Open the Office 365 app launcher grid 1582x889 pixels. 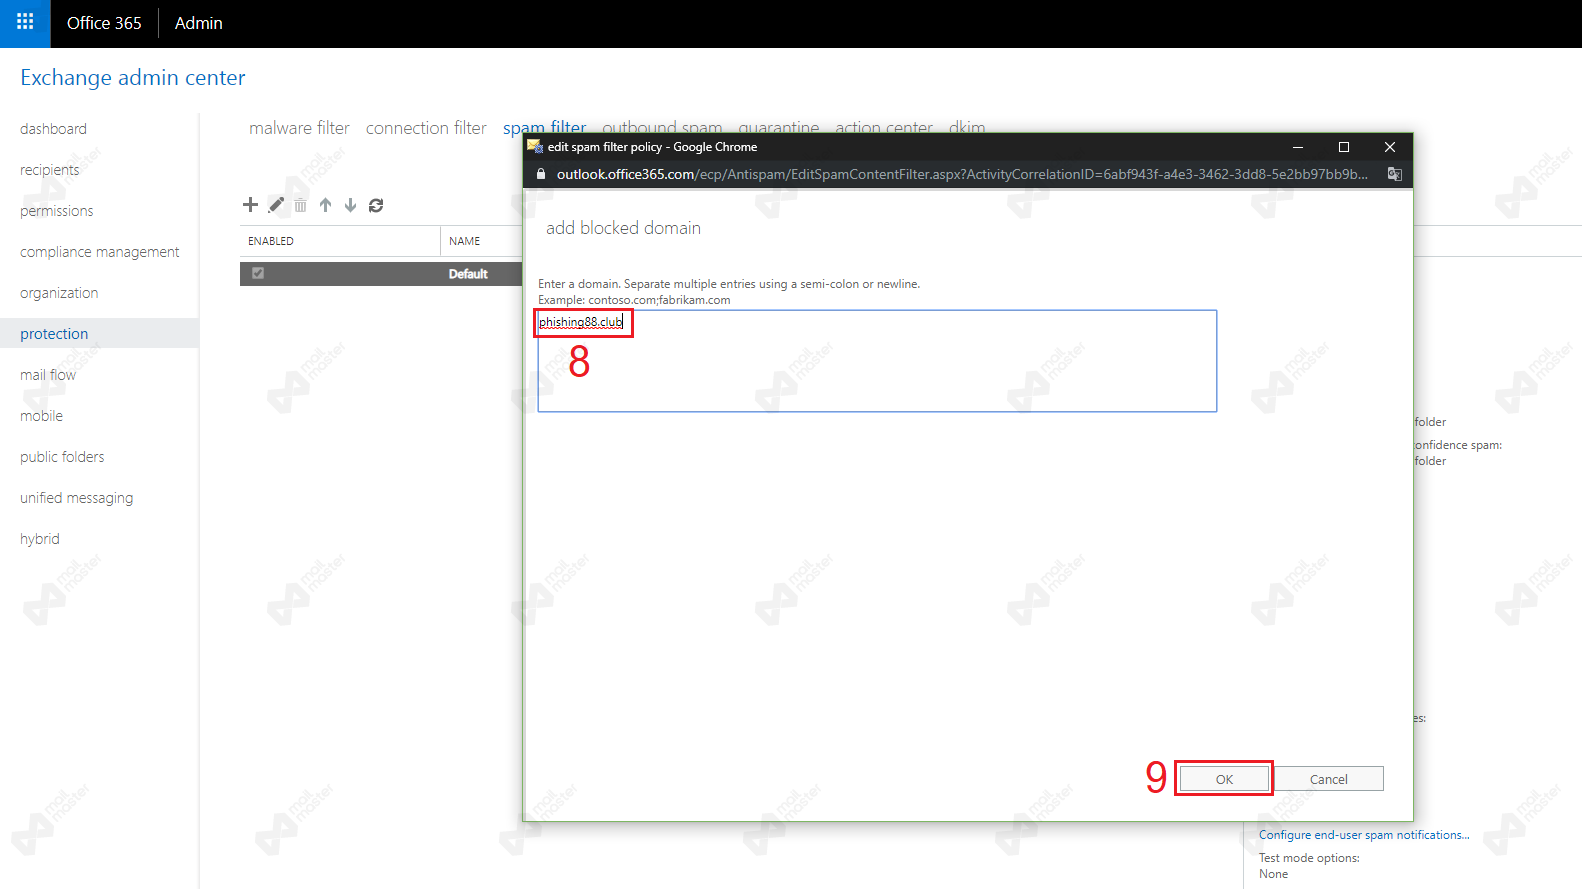tap(25, 22)
